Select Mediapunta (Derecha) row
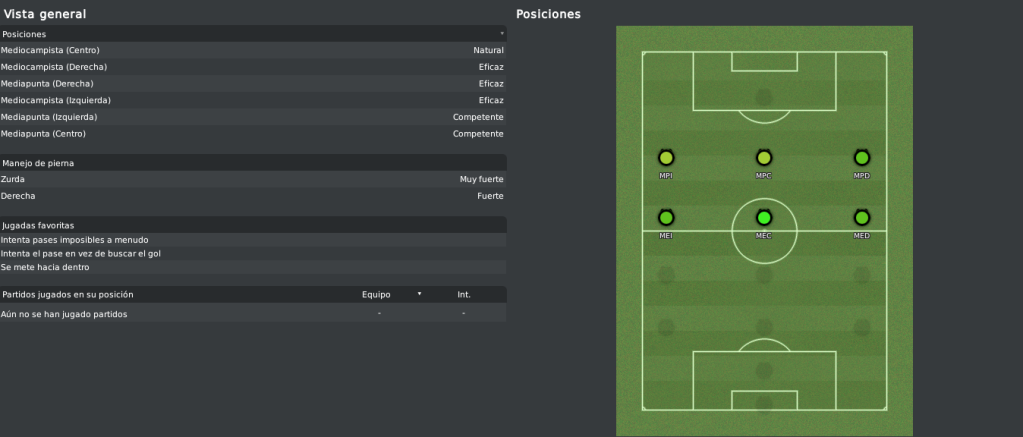The image size is (1023, 437). (253, 83)
